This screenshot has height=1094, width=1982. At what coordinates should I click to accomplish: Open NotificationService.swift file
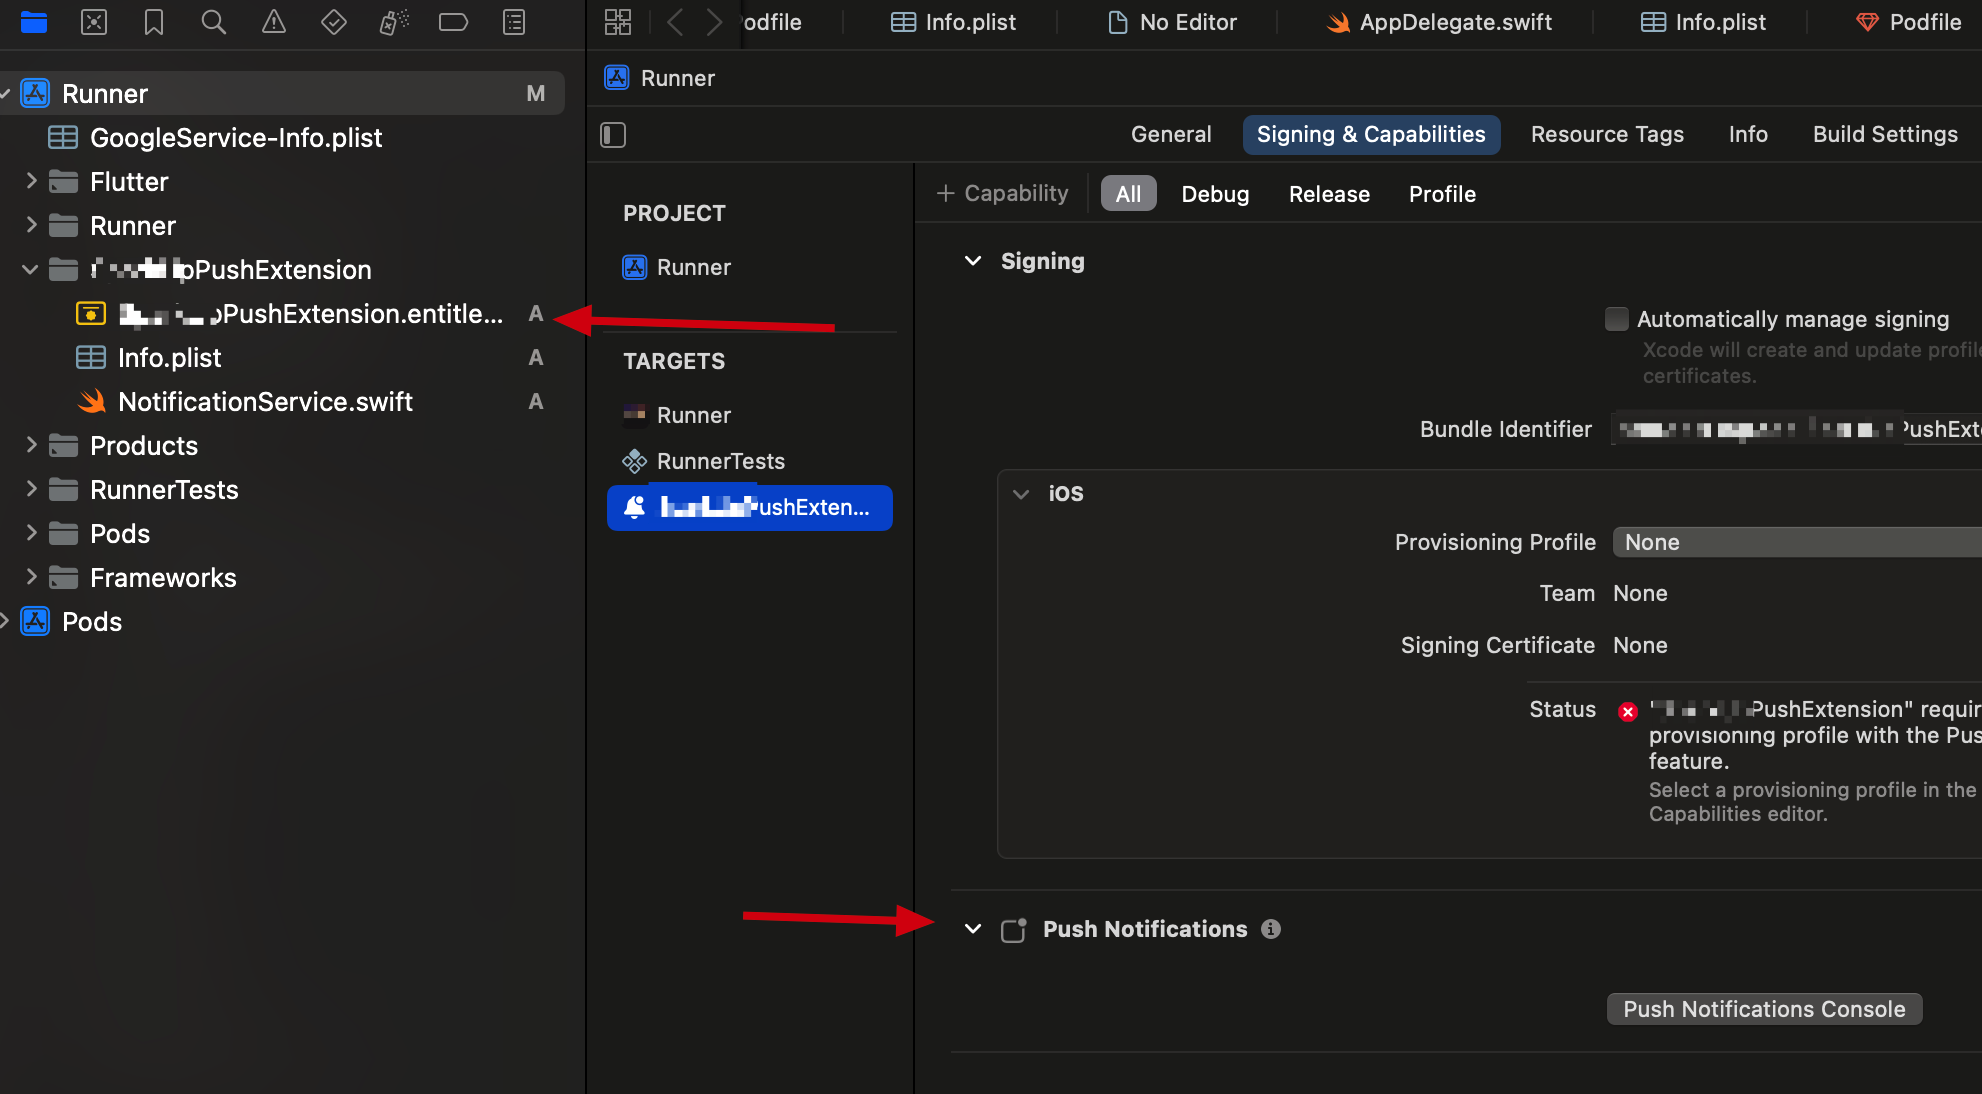[265, 402]
